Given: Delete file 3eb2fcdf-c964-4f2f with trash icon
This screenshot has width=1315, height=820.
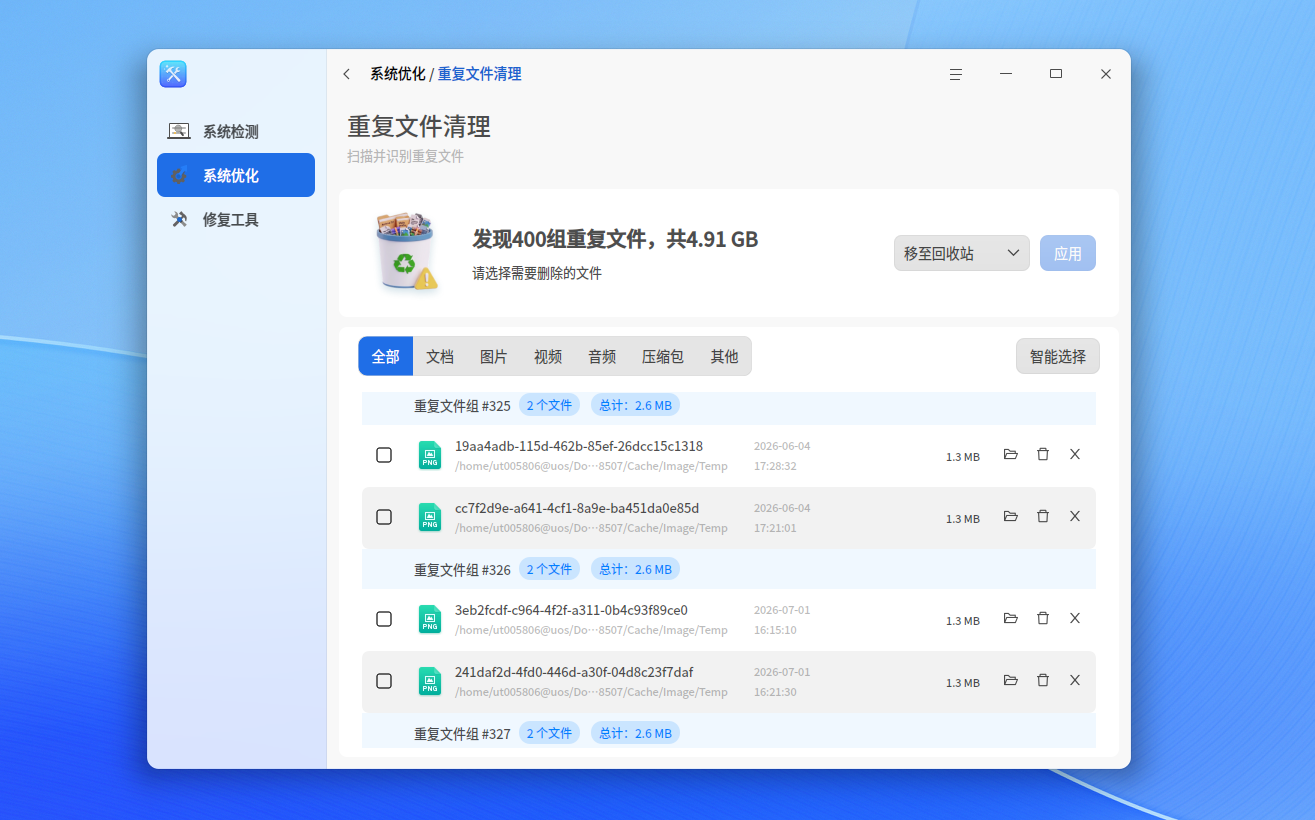Looking at the screenshot, I should click(1043, 618).
